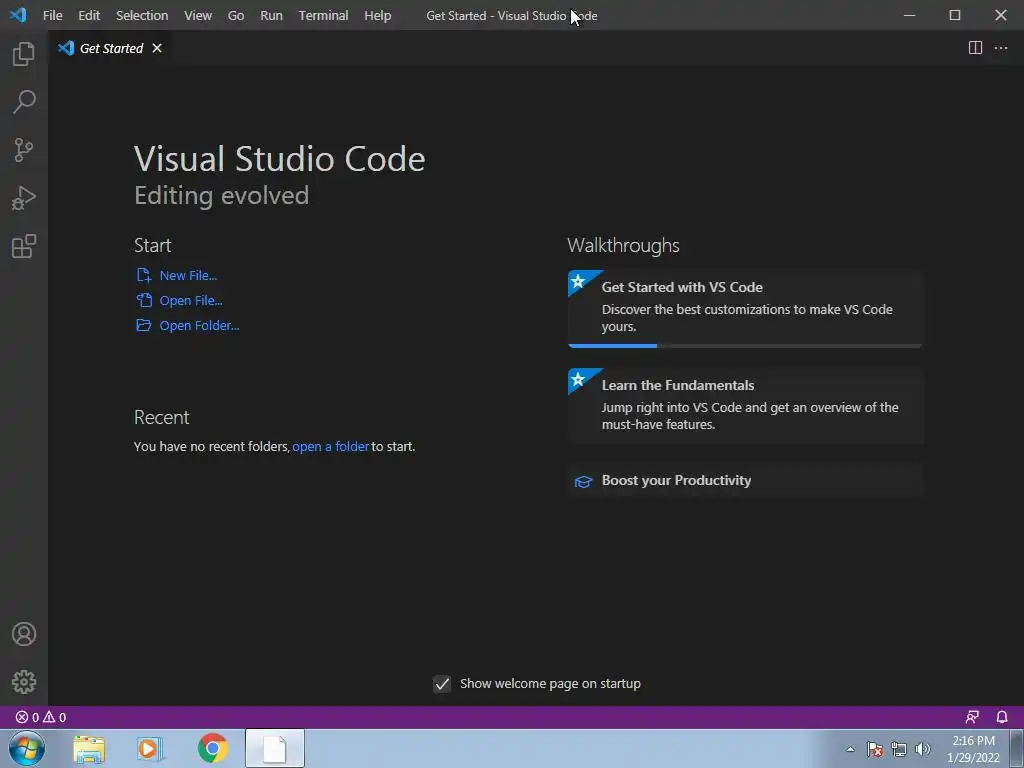
Task: Open Windows Explorer from taskbar
Action: coord(89,748)
